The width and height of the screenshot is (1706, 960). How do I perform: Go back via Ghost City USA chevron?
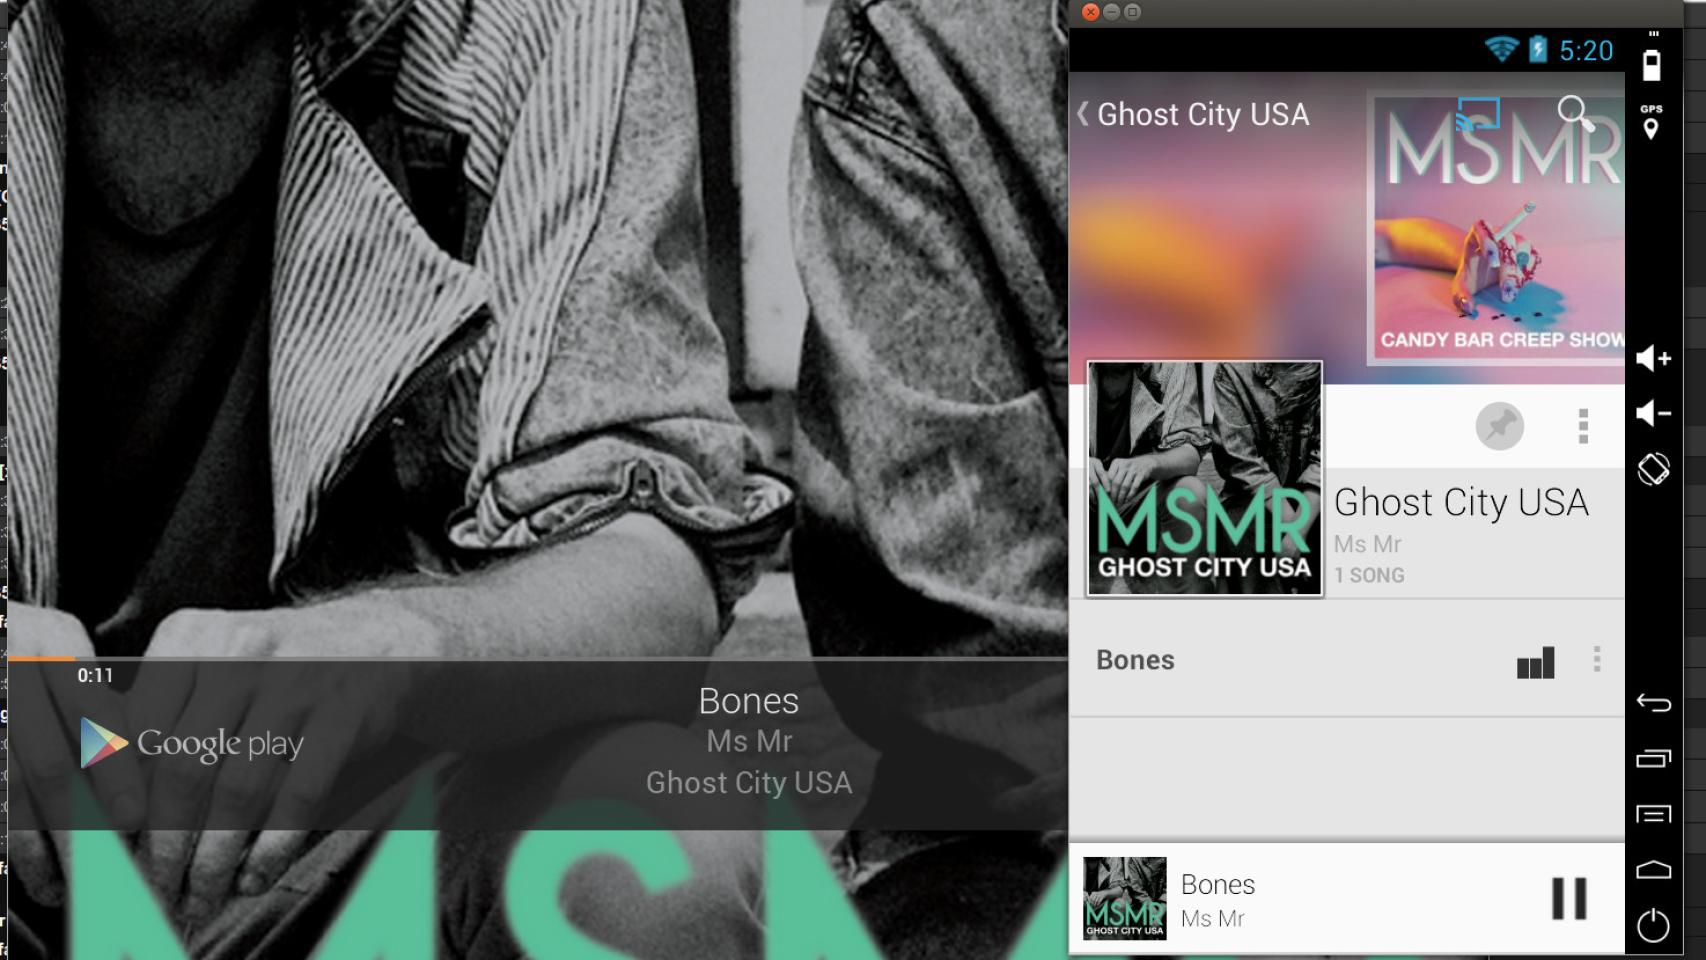point(1083,114)
